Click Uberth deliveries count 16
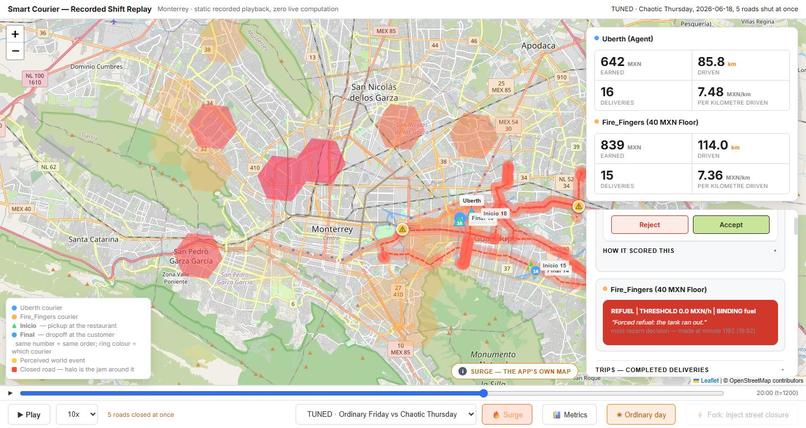The height and width of the screenshot is (428, 806). click(607, 92)
